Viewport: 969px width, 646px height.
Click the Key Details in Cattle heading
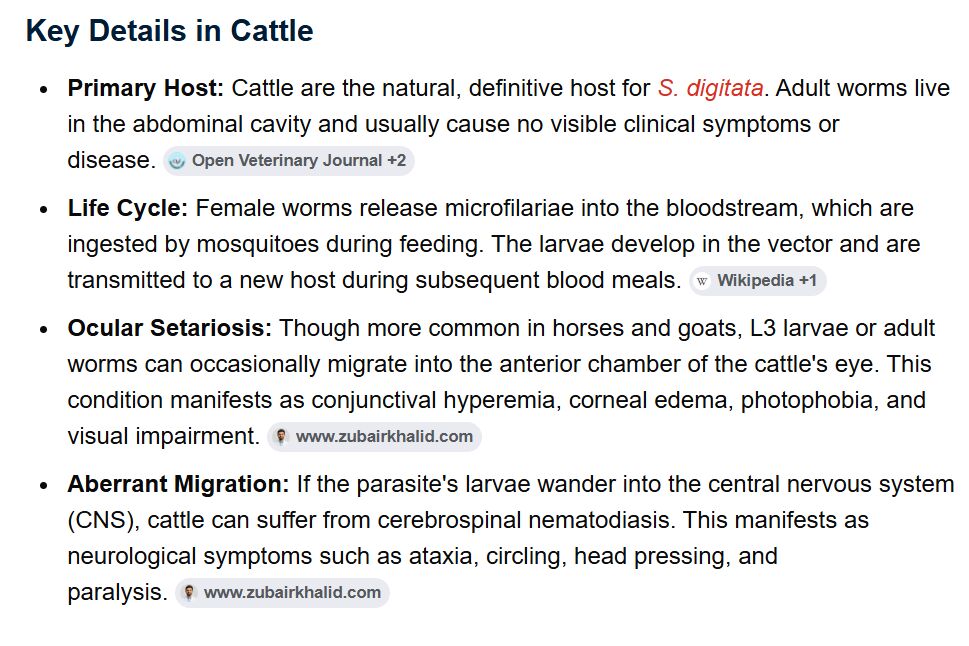pos(169,31)
